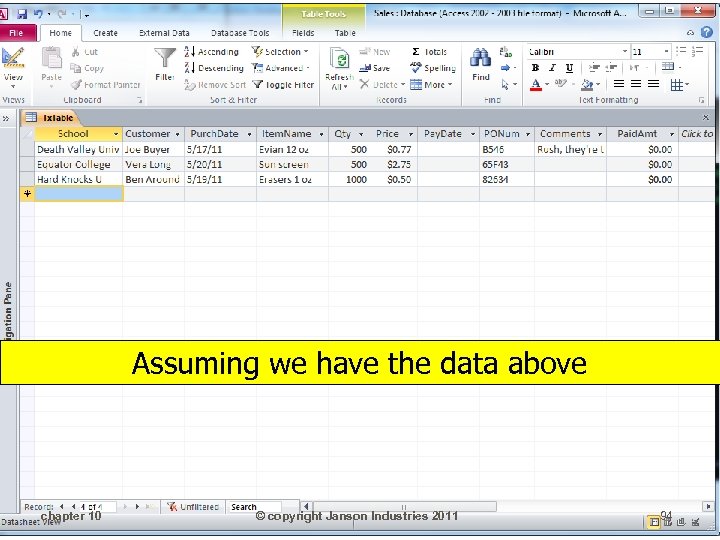Open the font name Calibri dropdown
The width and height of the screenshot is (720, 540).
point(624,51)
